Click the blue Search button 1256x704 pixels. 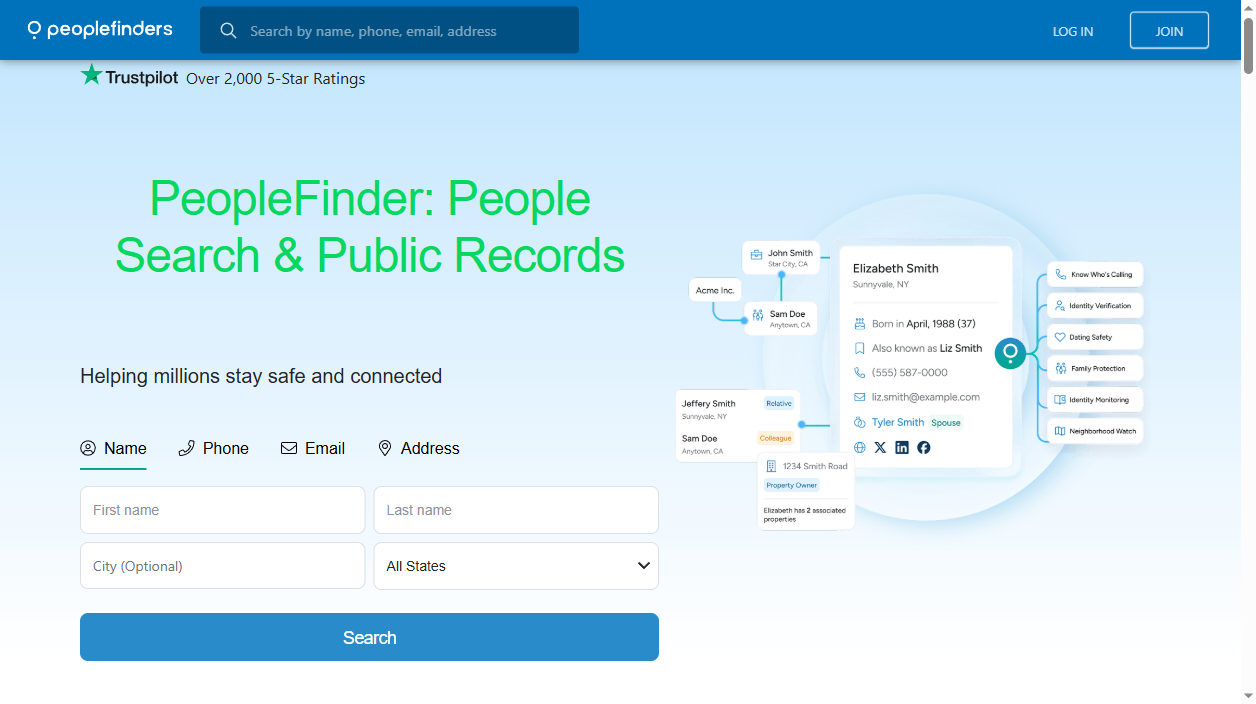point(369,637)
